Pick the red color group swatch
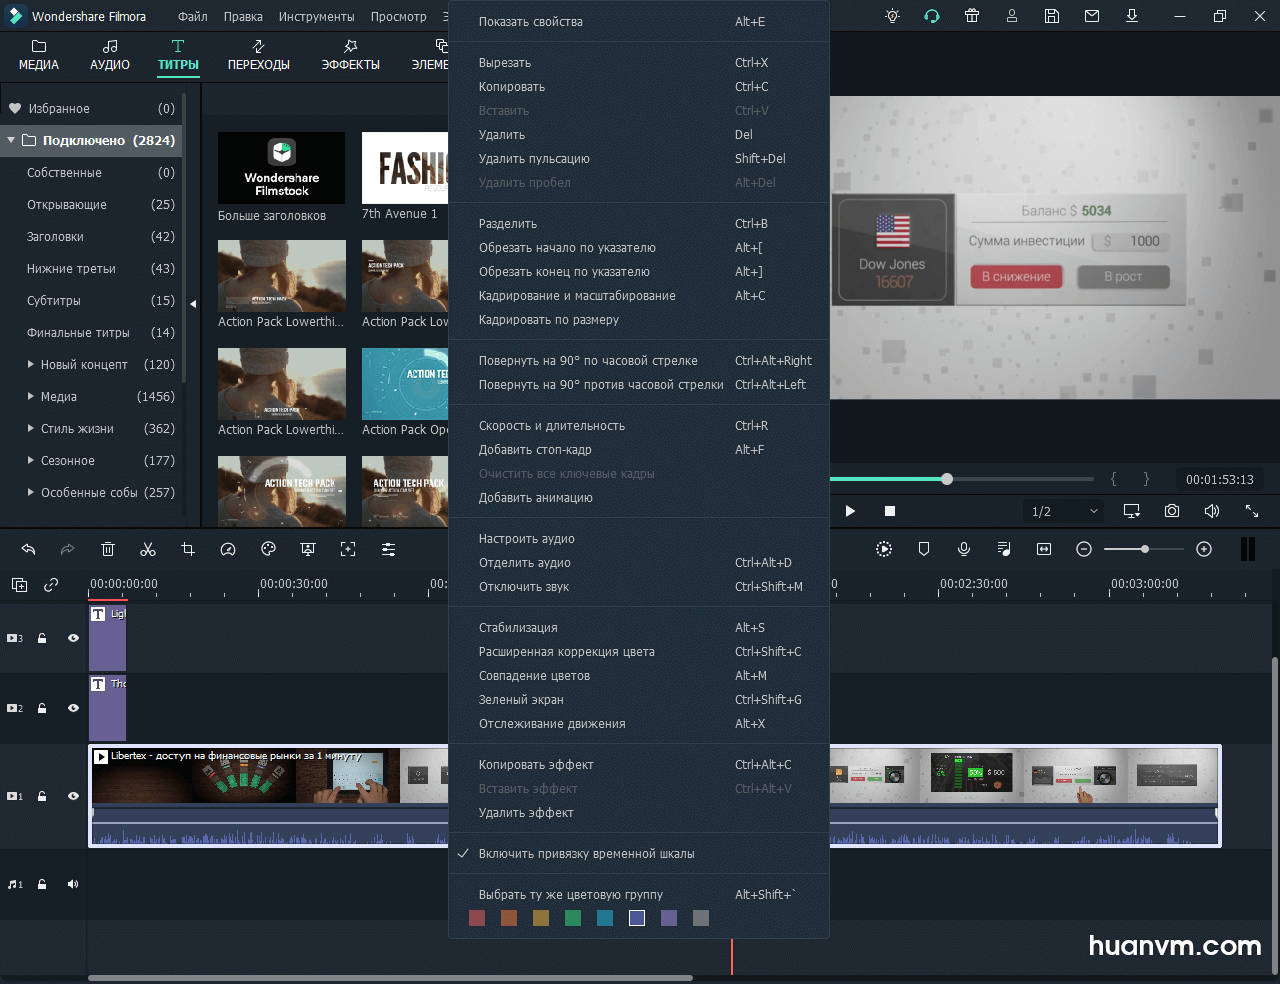The height and width of the screenshot is (984, 1280). 477,918
